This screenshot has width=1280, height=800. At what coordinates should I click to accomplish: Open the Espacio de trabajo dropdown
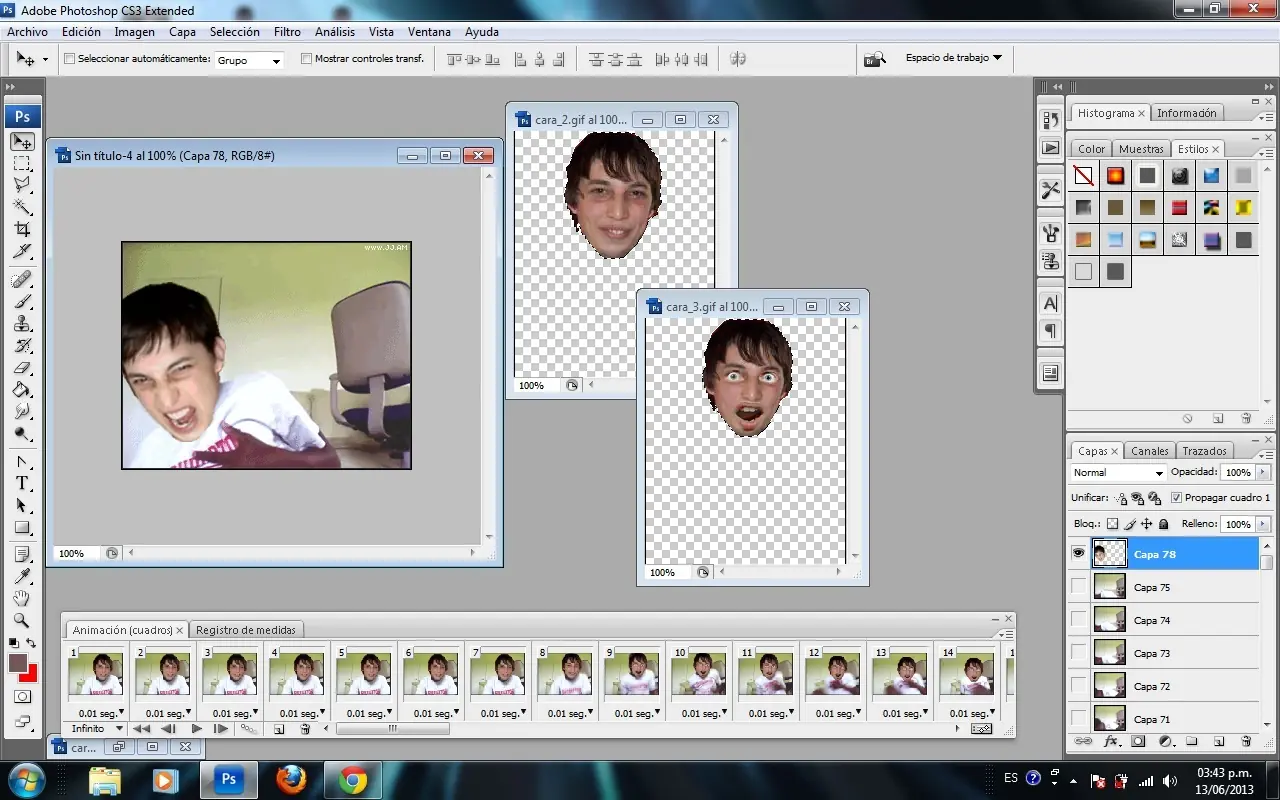point(953,58)
